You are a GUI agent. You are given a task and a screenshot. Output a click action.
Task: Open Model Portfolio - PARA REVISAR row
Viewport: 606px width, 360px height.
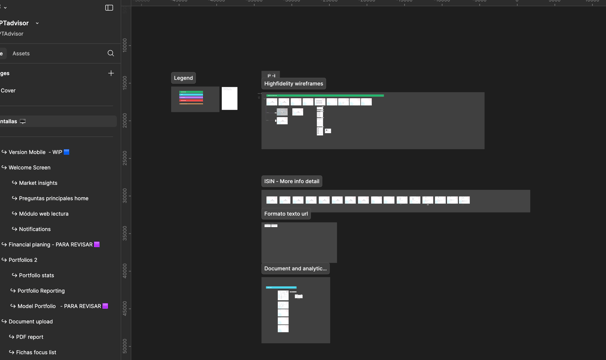pos(58,306)
